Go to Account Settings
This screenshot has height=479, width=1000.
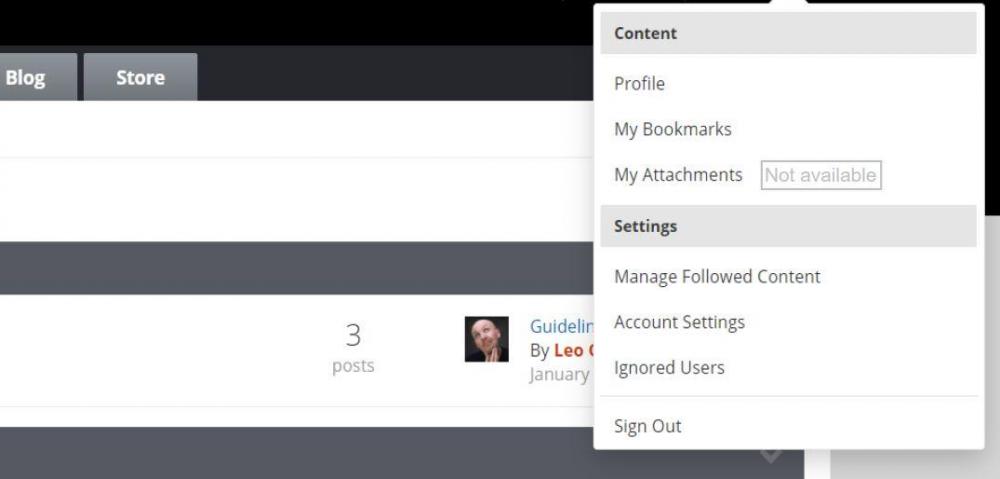pos(679,322)
